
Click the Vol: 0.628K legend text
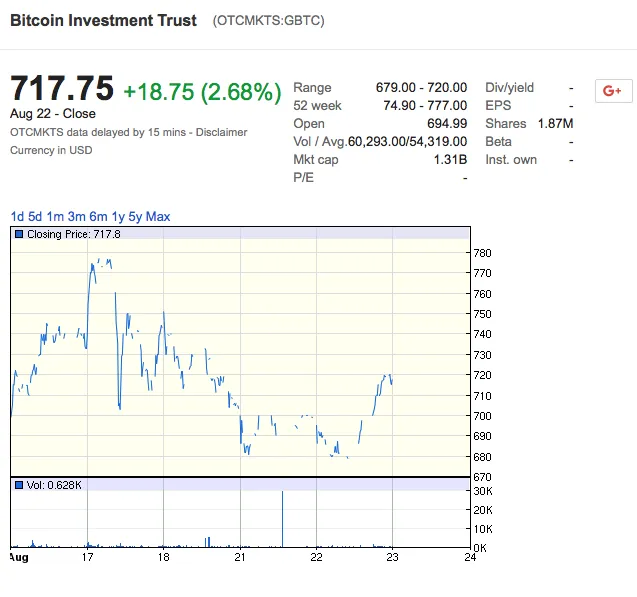(54, 485)
